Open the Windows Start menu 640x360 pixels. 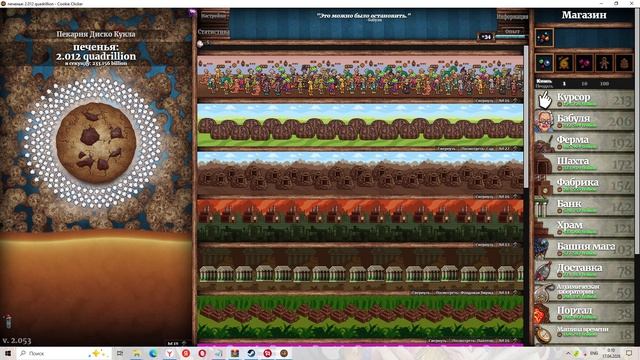point(7,353)
